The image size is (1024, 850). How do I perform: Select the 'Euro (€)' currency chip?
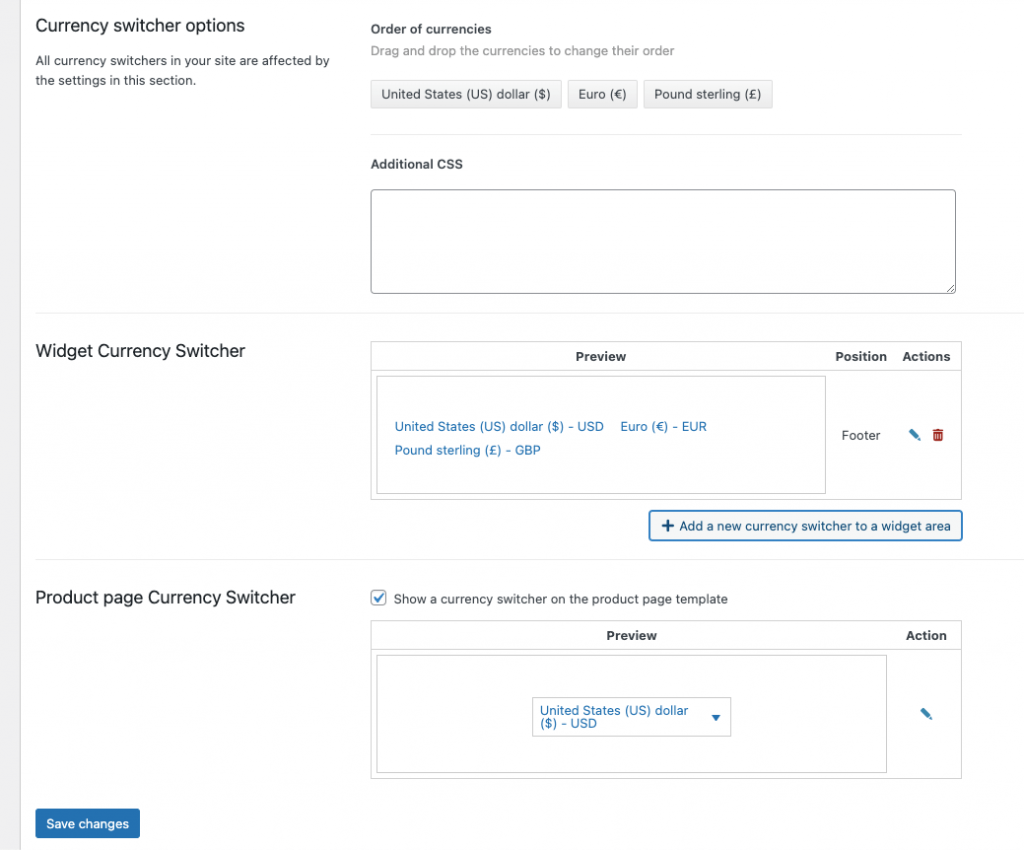(602, 94)
